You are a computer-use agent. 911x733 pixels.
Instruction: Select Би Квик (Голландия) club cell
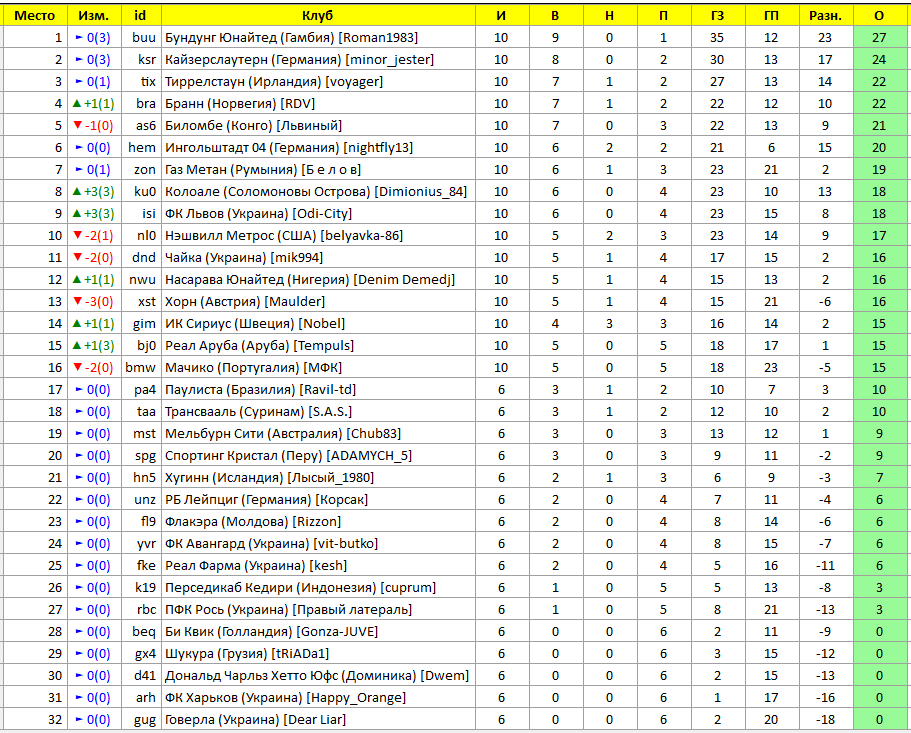[318, 632]
